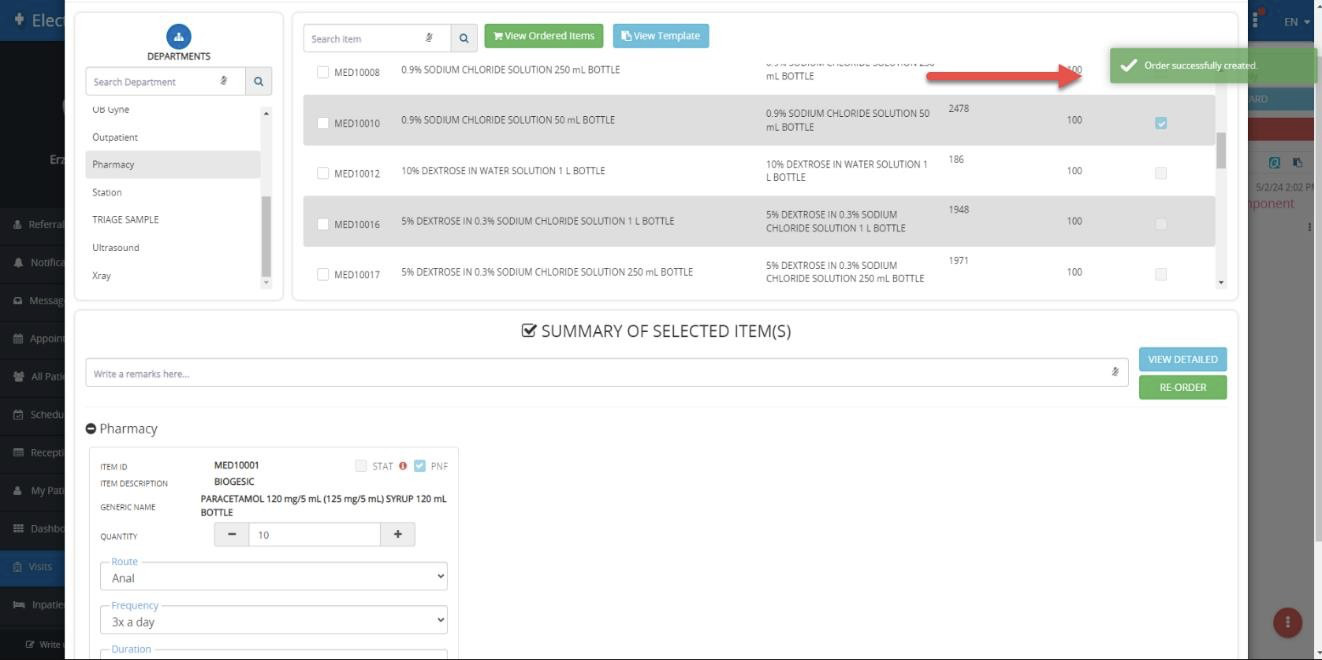Click the View Ordered Items button

544,36
